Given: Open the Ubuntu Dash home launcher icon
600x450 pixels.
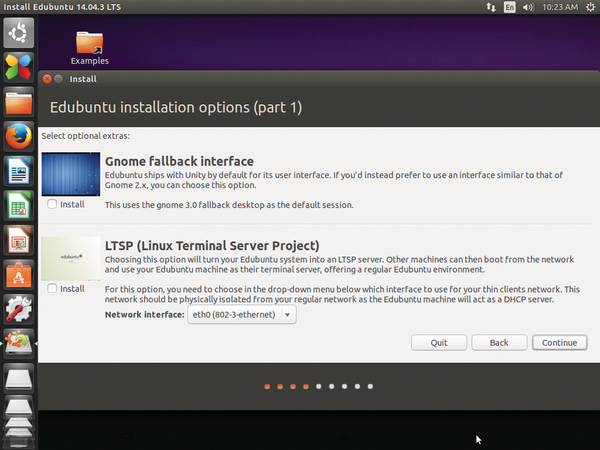Looking at the screenshot, I should (18, 33).
